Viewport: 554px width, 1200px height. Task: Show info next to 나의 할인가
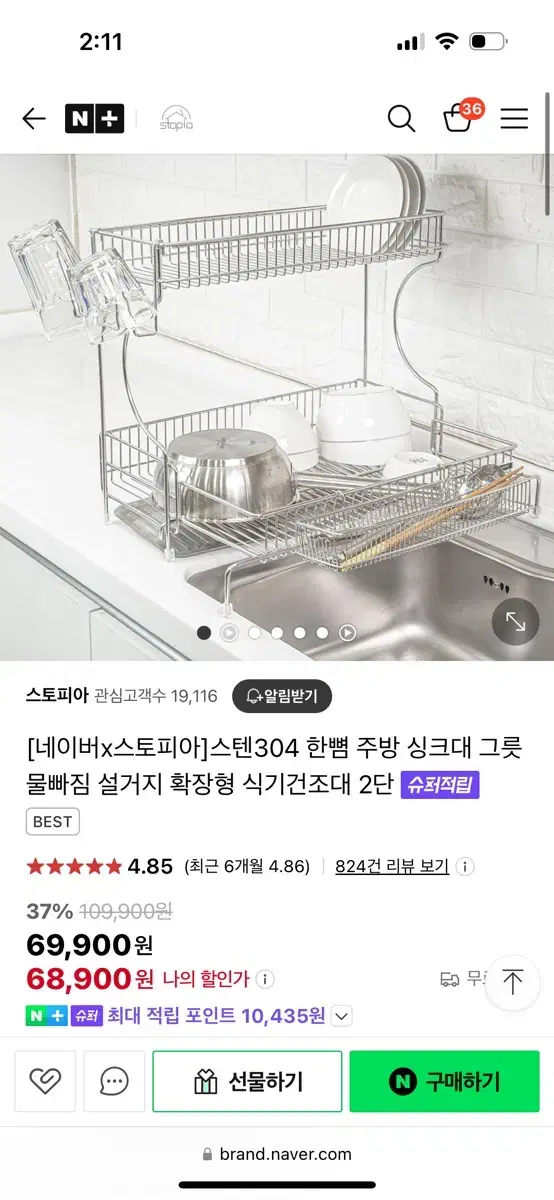265,979
